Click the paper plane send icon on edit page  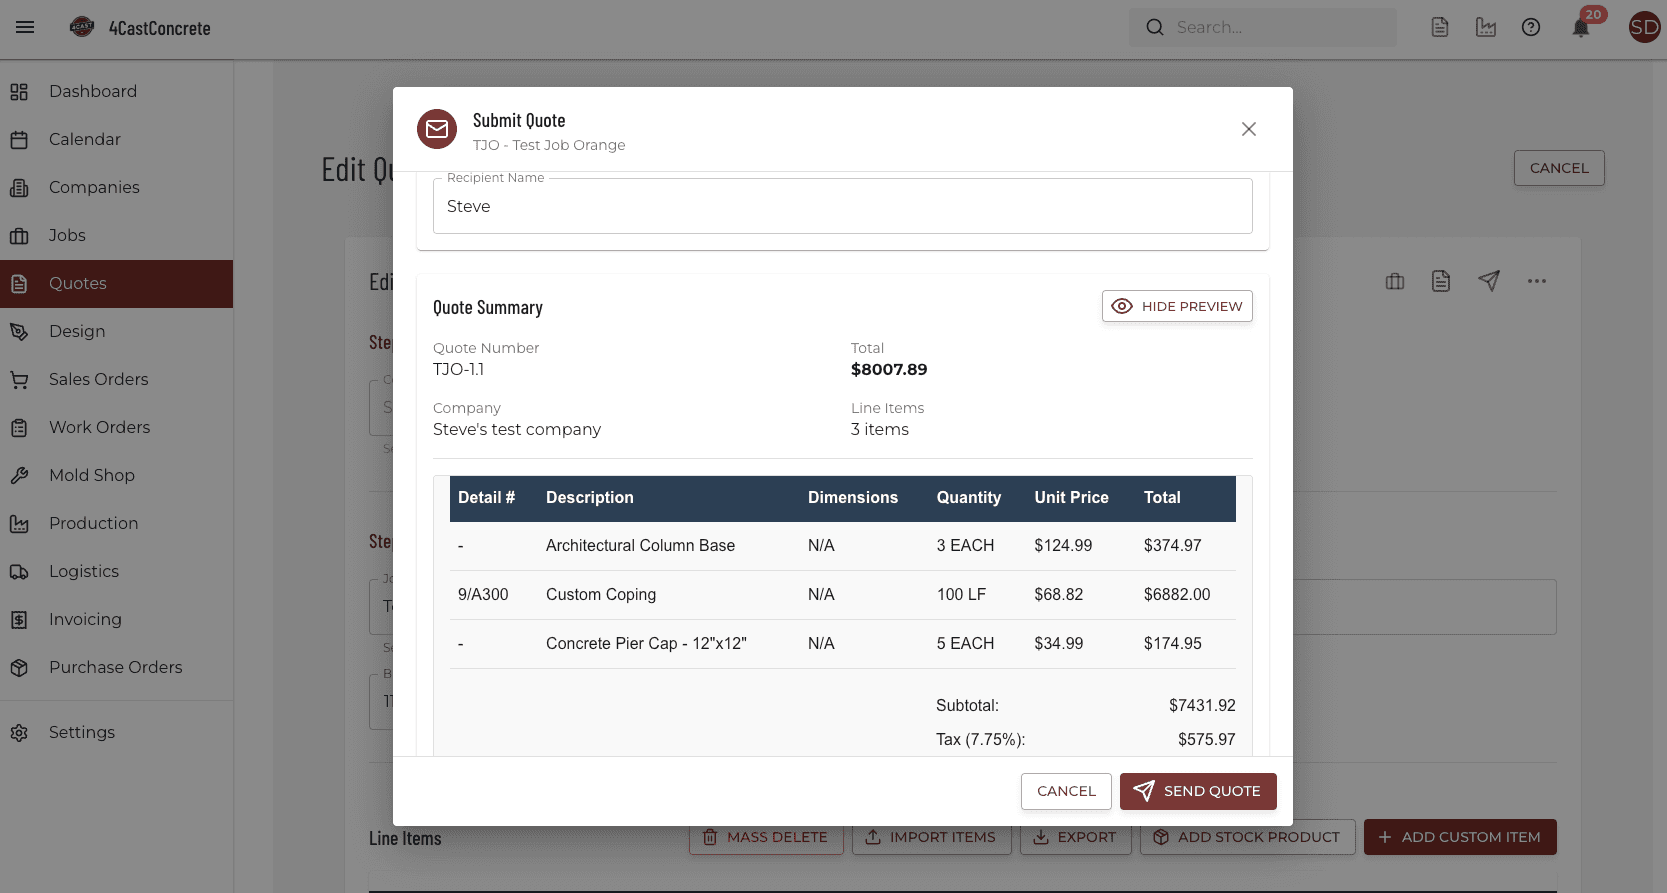(x=1489, y=281)
